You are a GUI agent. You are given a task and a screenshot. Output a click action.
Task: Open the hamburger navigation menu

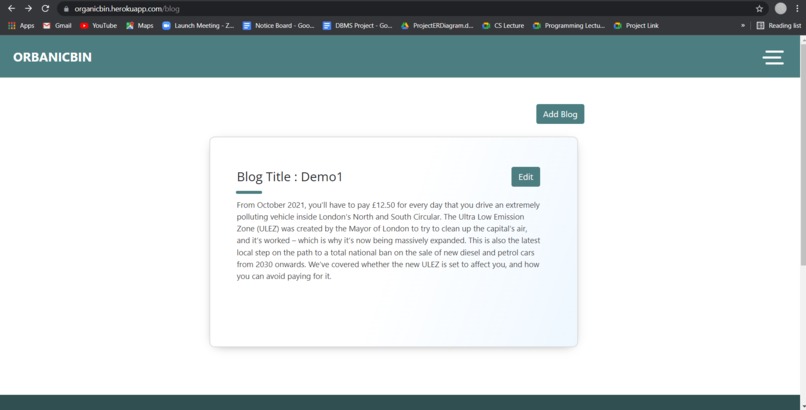point(773,57)
